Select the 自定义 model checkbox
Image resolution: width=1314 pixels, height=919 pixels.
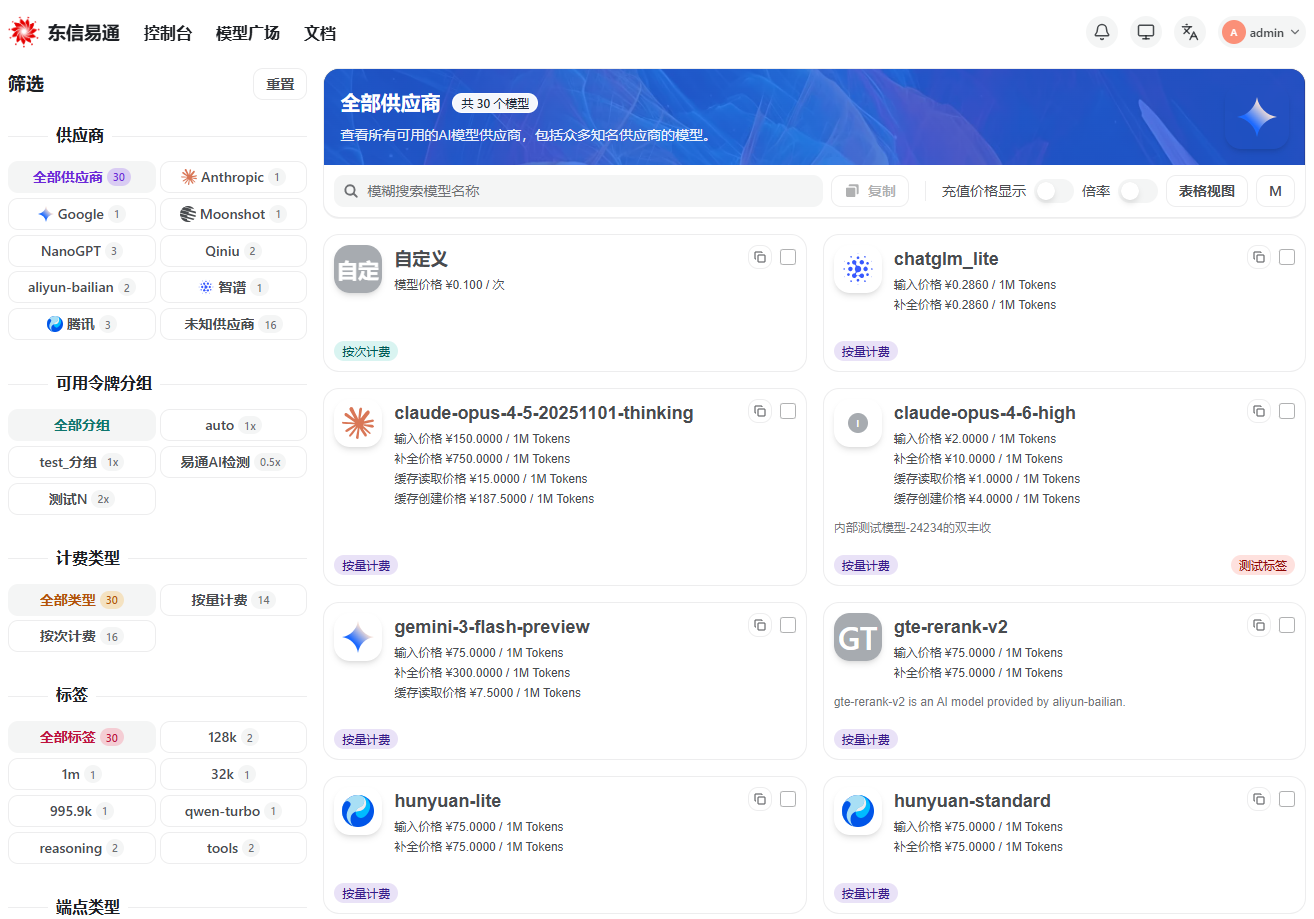(788, 257)
